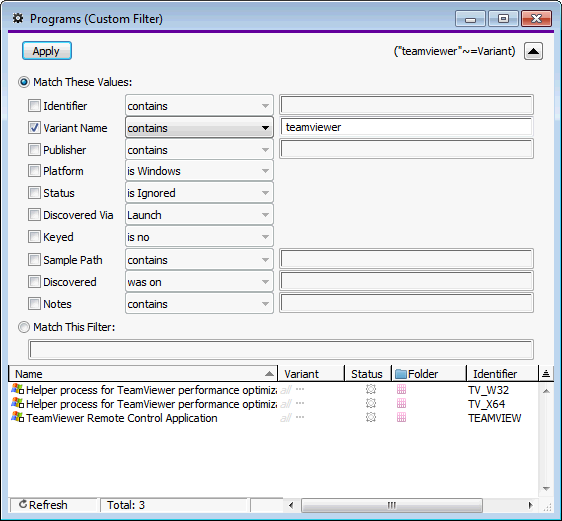The height and width of the screenshot is (521, 562).
Task: Click horizontal scrollbar left arrow
Action: [x=291, y=505]
